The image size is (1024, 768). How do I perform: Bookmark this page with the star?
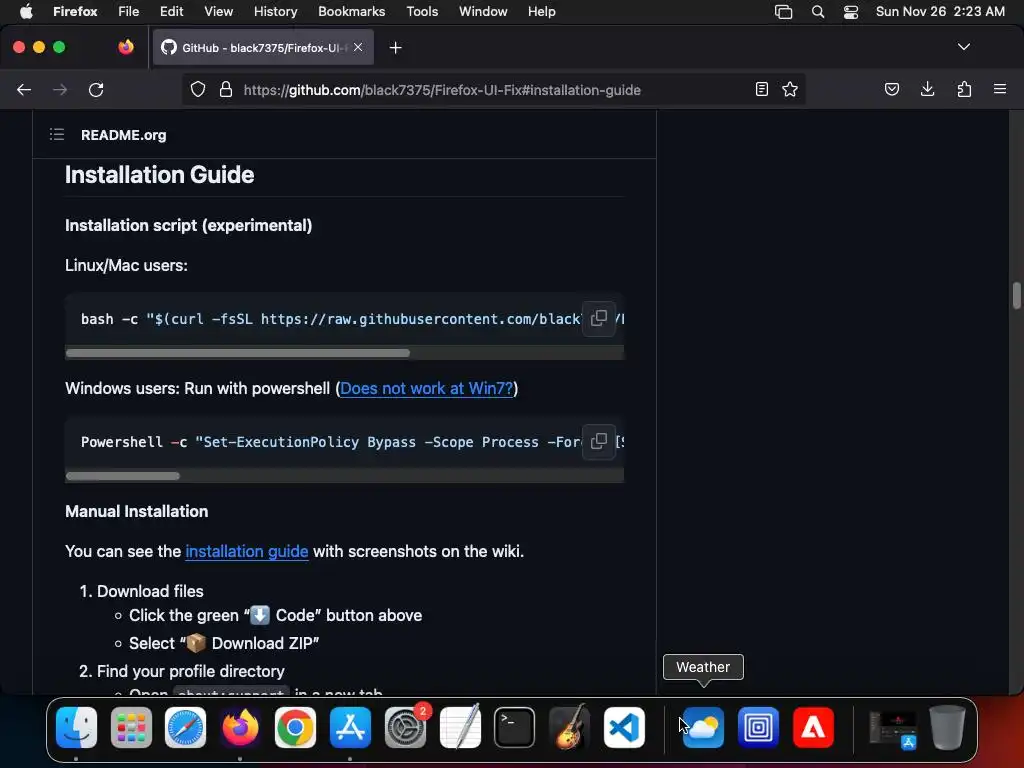click(x=790, y=89)
